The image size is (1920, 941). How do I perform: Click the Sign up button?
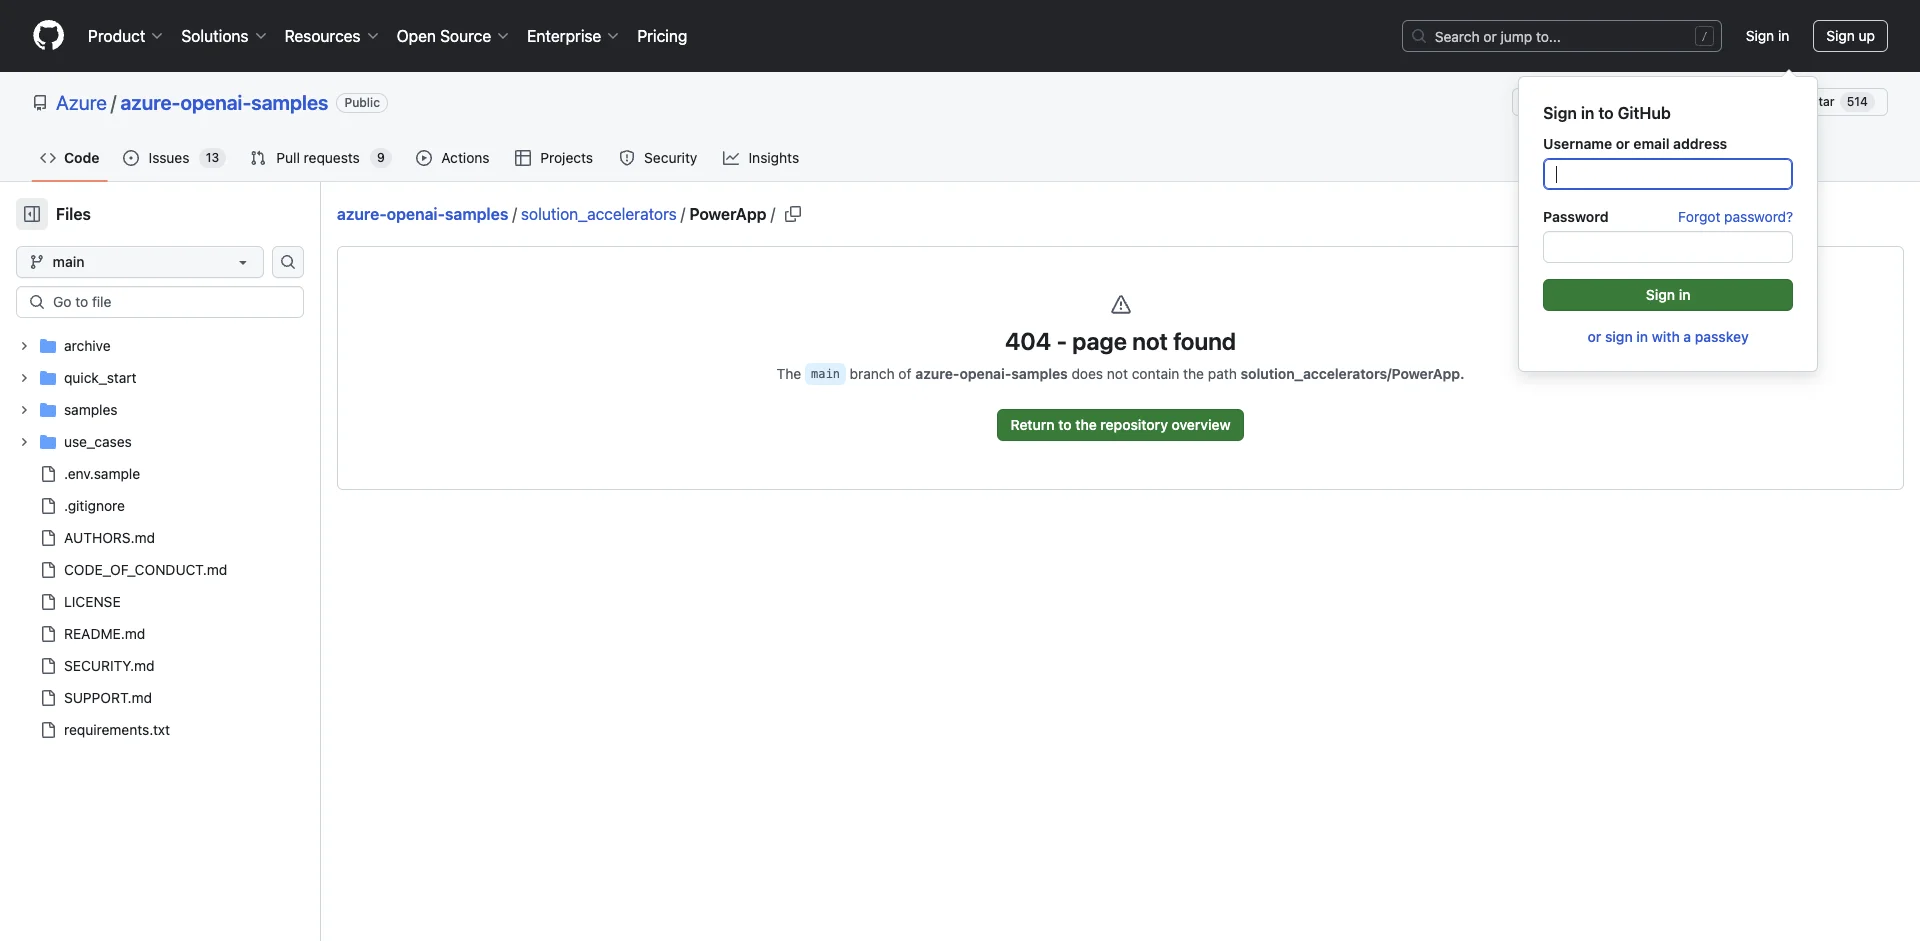[1850, 36]
